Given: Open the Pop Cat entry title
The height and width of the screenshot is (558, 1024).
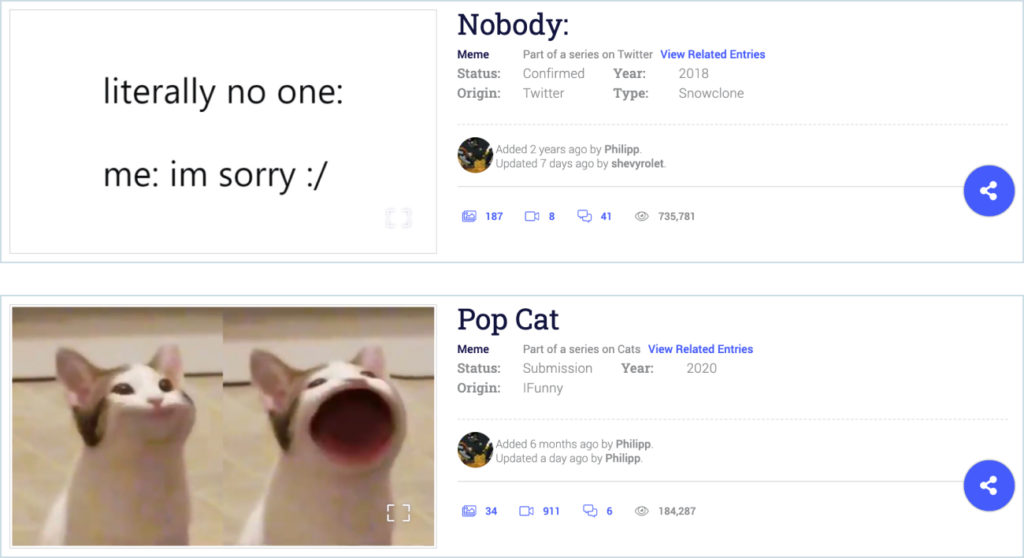Looking at the screenshot, I should [508, 320].
